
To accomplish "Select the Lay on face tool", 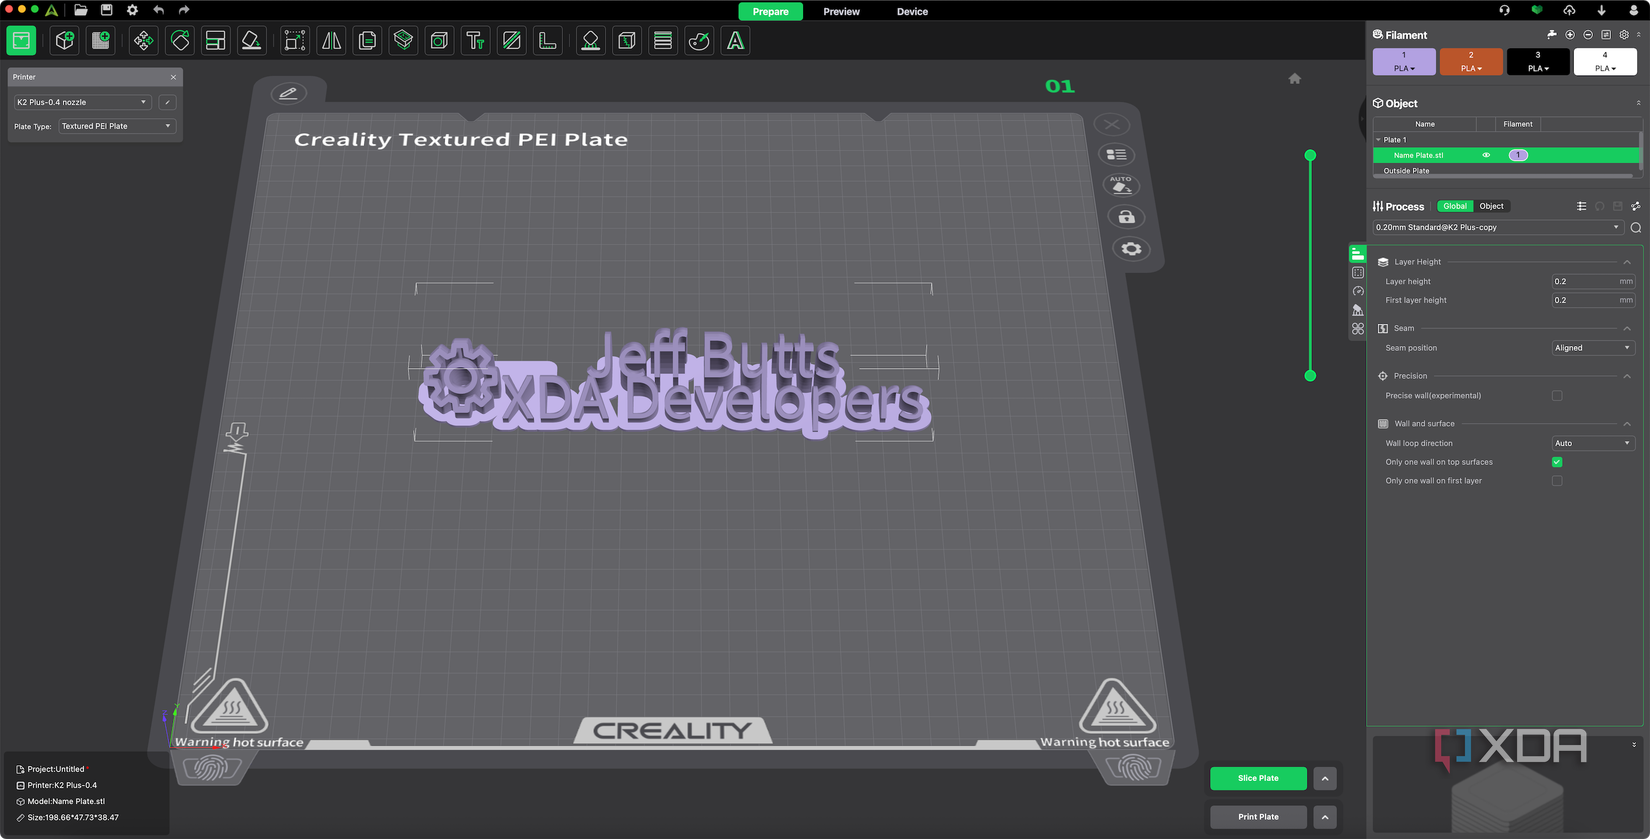I will [252, 41].
